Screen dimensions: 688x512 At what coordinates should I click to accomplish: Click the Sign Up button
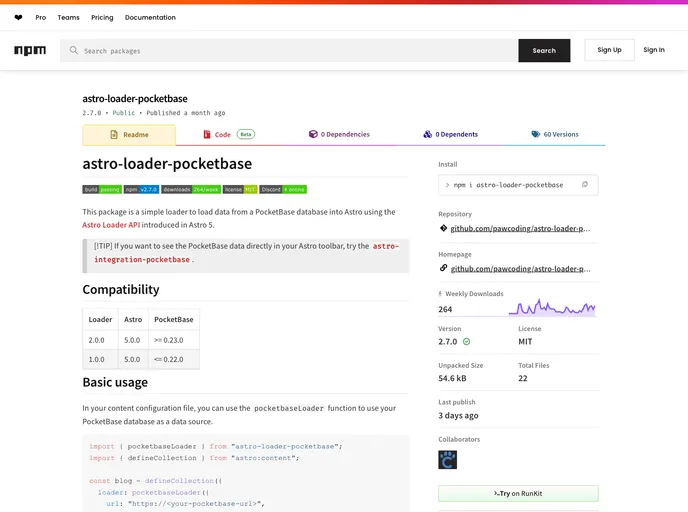pos(609,50)
